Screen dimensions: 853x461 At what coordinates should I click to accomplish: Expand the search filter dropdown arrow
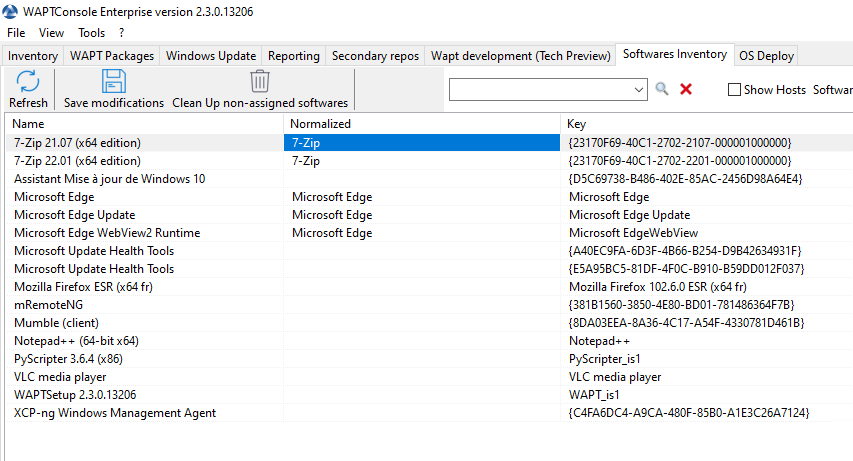[639, 89]
